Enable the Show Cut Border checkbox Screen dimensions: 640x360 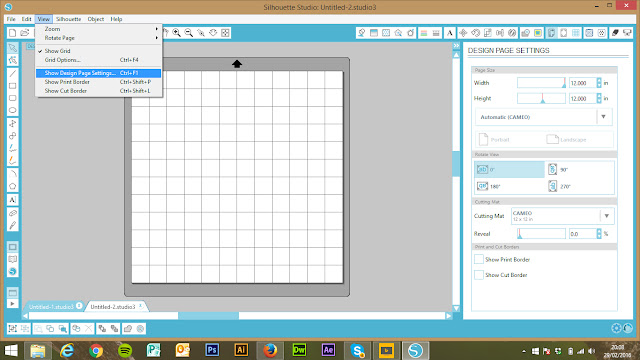pyautogui.click(x=479, y=275)
